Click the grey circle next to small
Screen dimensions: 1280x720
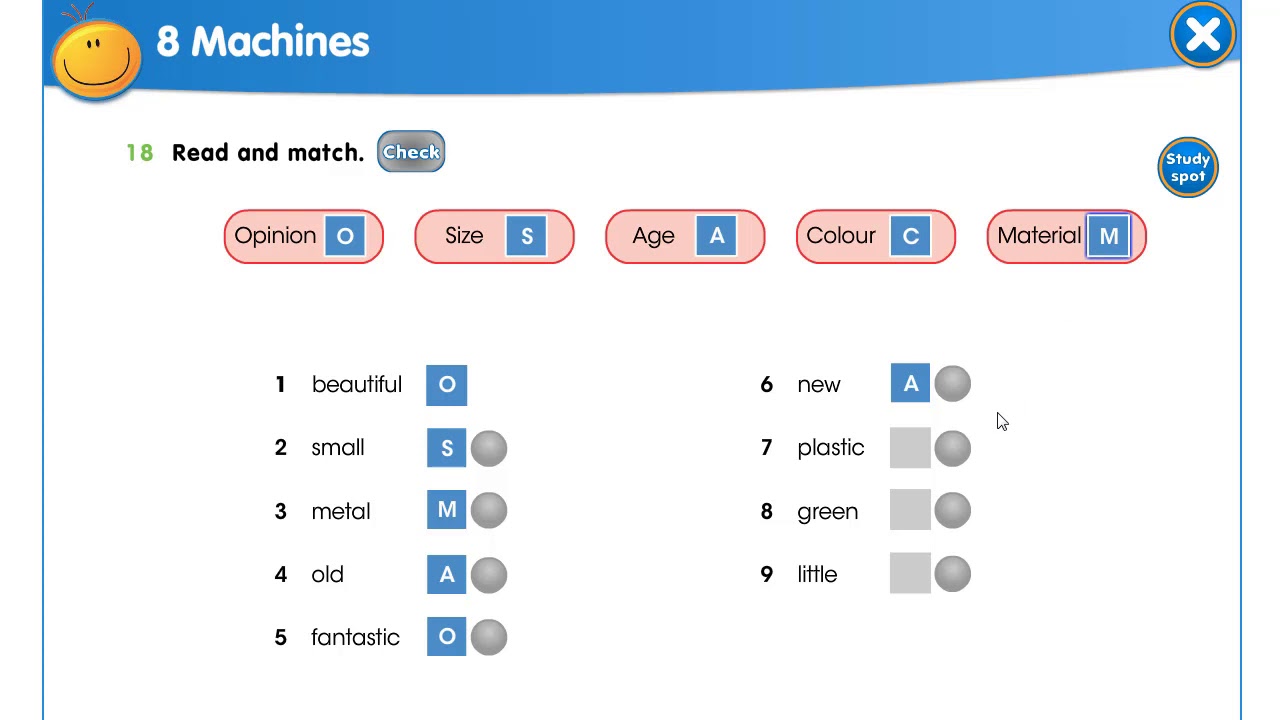(x=489, y=448)
